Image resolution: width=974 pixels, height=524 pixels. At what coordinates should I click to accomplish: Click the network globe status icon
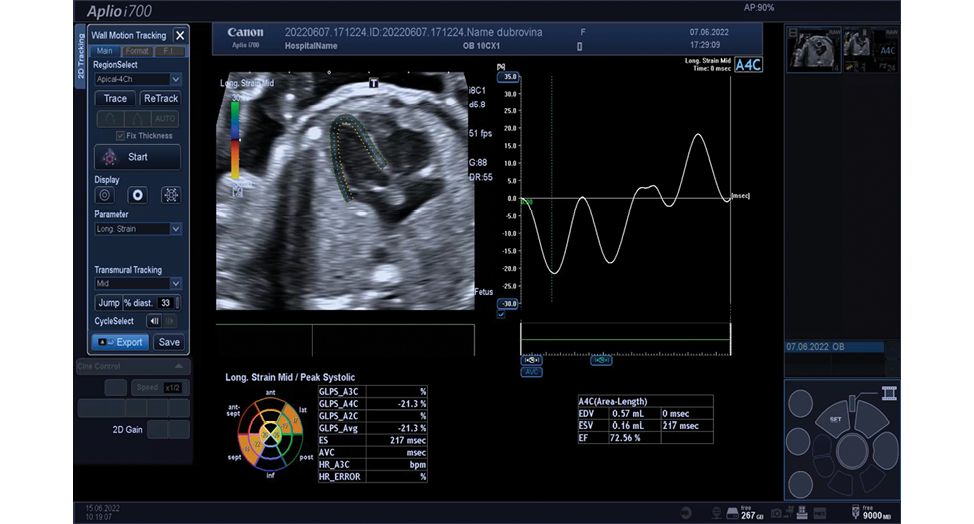point(716,513)
